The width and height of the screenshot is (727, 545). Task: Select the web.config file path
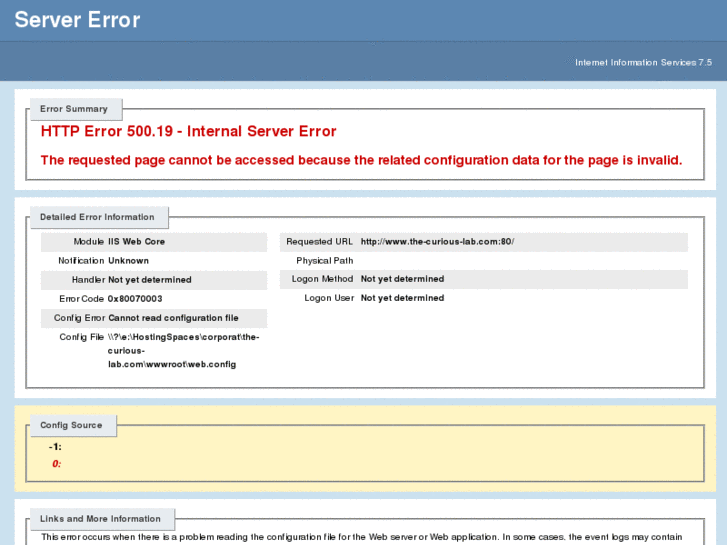tap(184, 351)
